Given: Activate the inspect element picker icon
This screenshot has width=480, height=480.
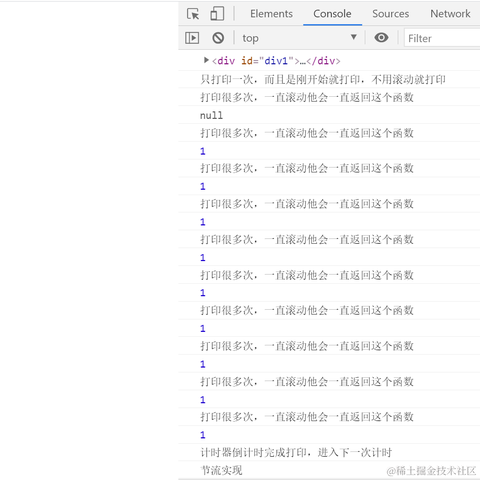Looking at the screenshot, I should click(193, 14).
